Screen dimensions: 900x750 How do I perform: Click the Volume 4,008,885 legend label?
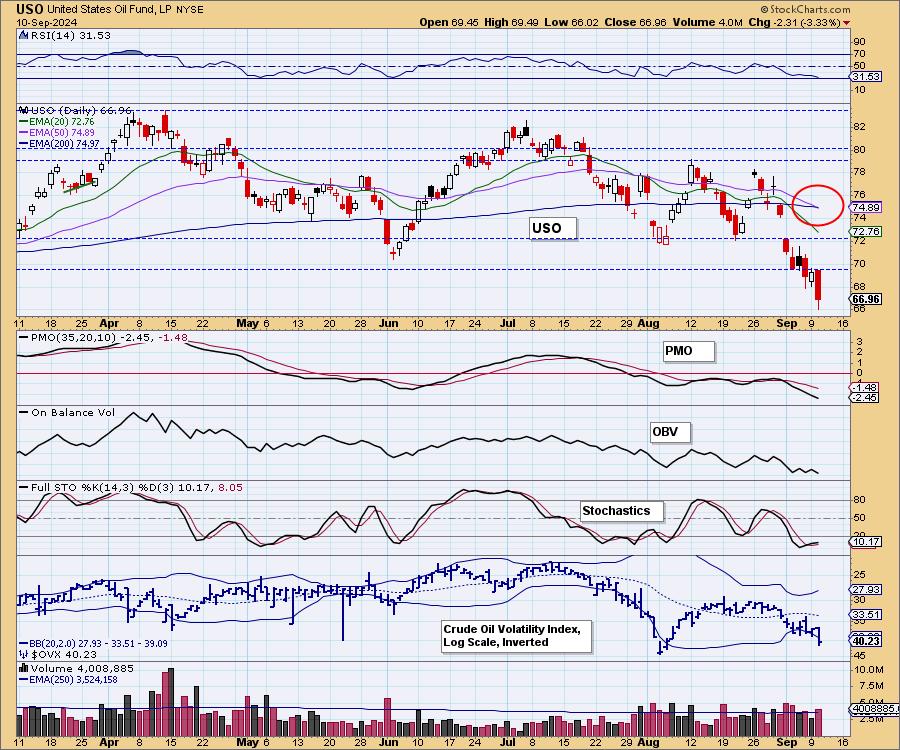click(76, 669)
